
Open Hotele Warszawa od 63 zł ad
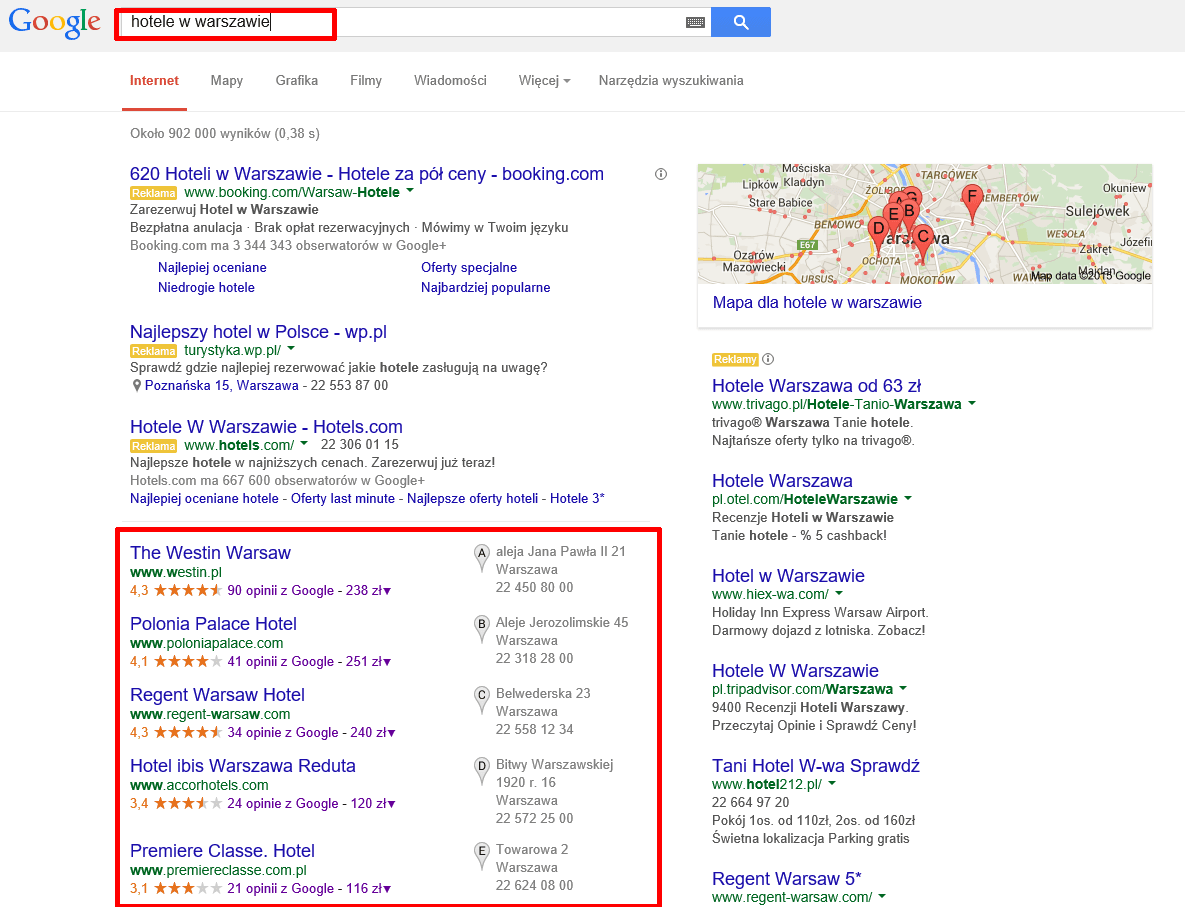point(816,385)
